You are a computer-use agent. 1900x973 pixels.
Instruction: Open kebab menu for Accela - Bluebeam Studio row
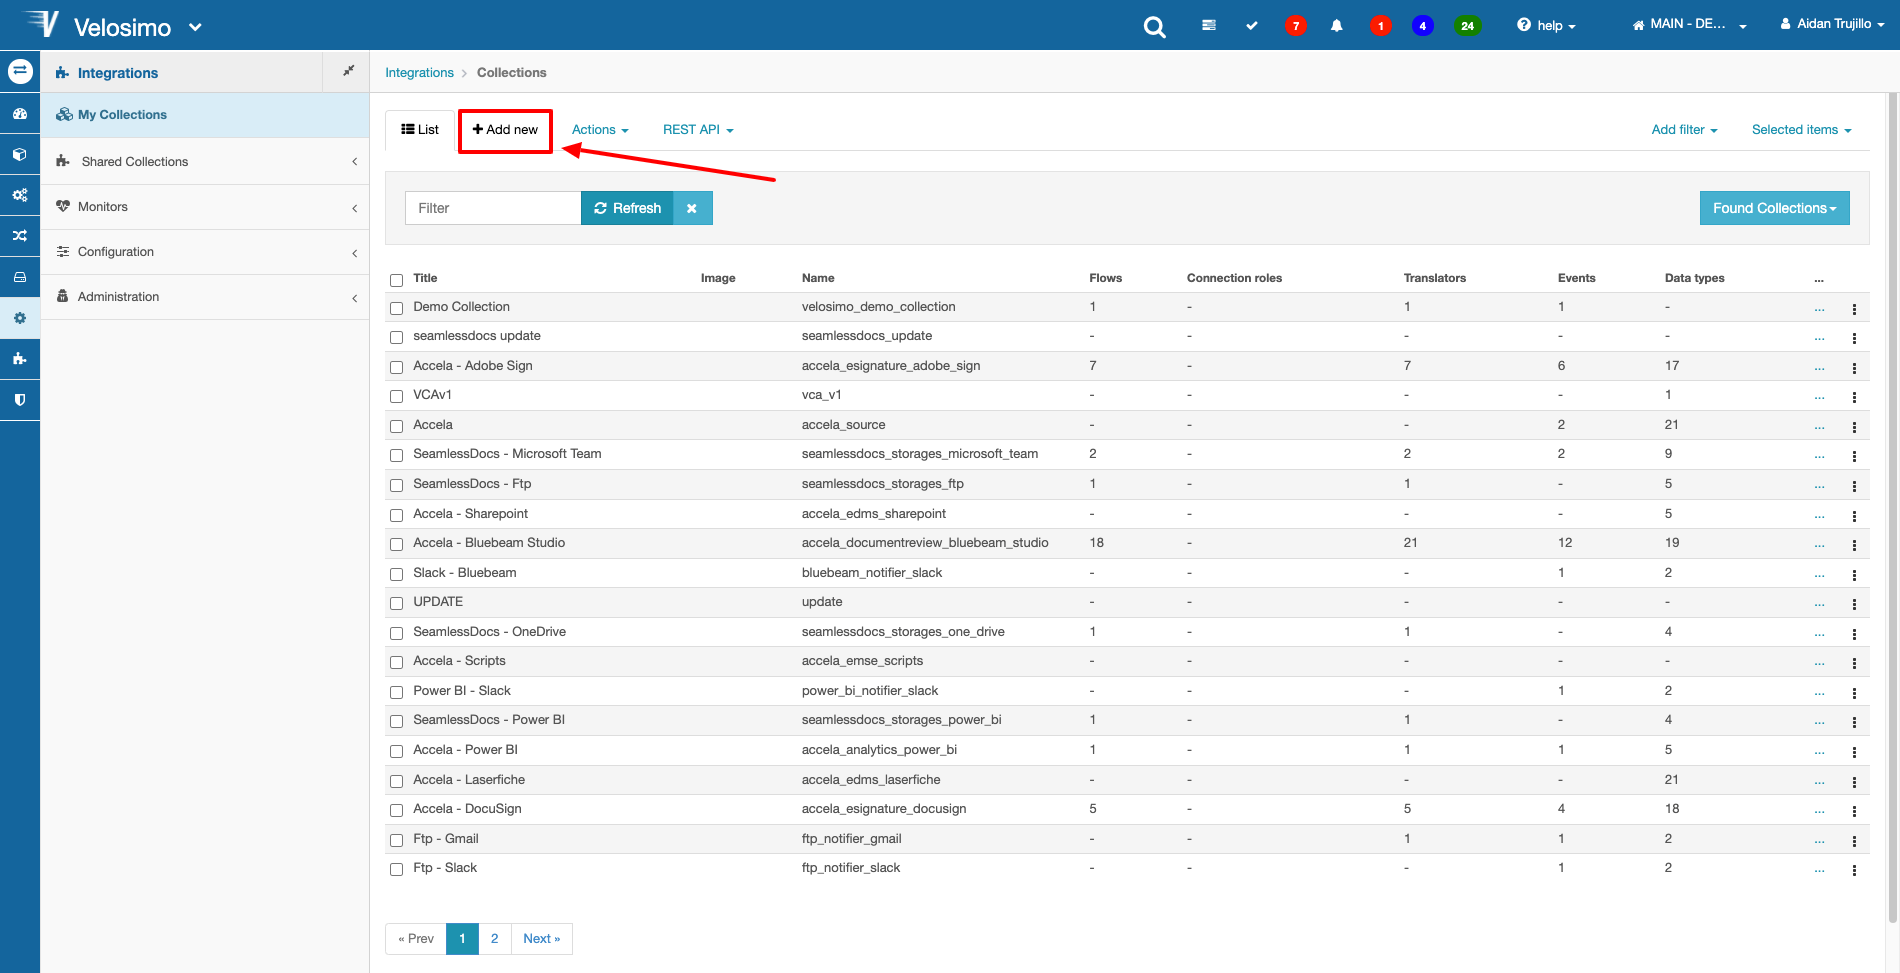pos(1854,545)
